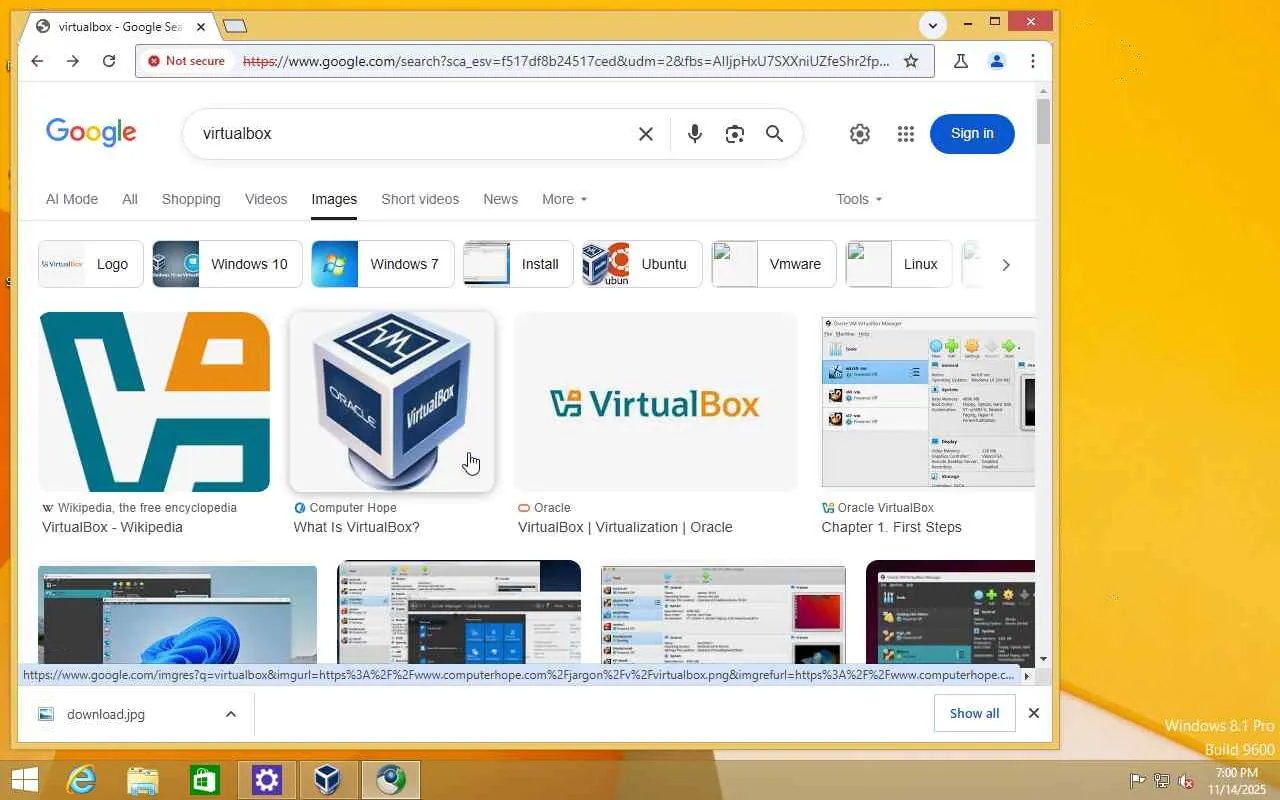Open the VirtualBox - Wikipedia link

112,527
